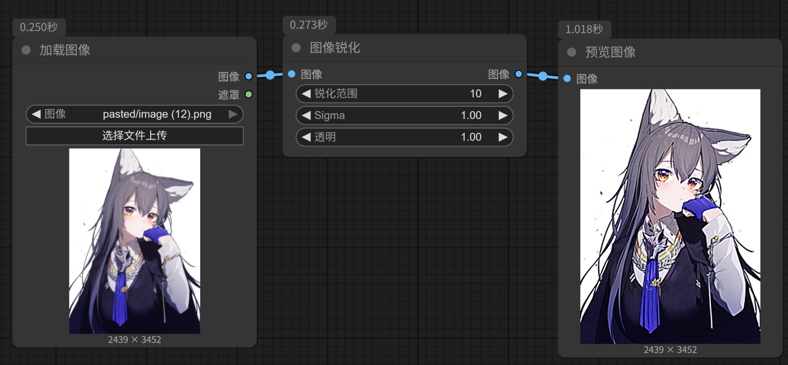Collapse the 预览图像 node using its gray dot
Image resolution: width=788 pixels, height=365 pixels.
coord(571,52)
